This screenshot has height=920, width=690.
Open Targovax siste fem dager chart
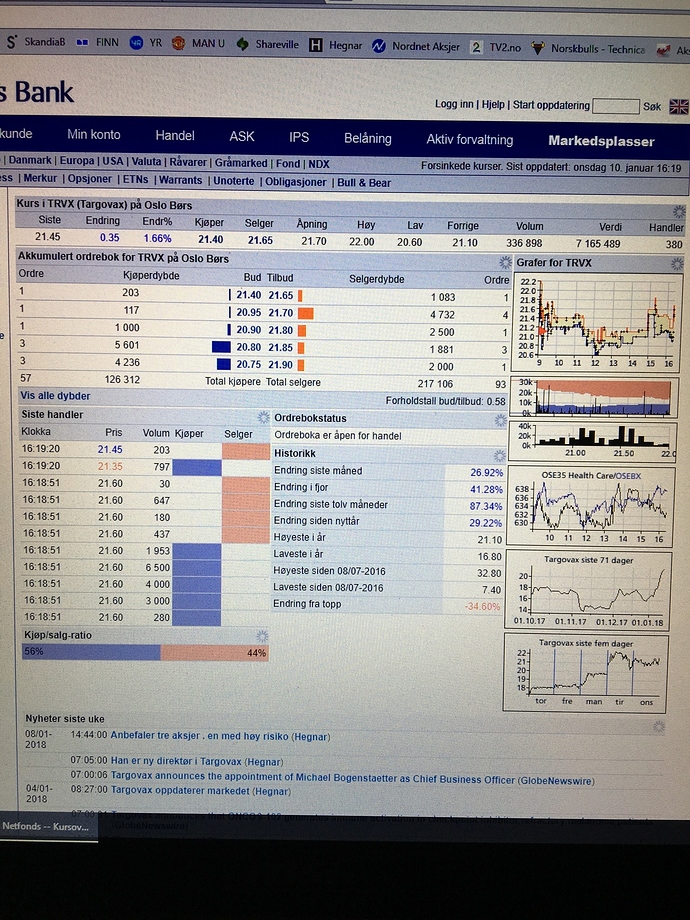click(586, 672)
